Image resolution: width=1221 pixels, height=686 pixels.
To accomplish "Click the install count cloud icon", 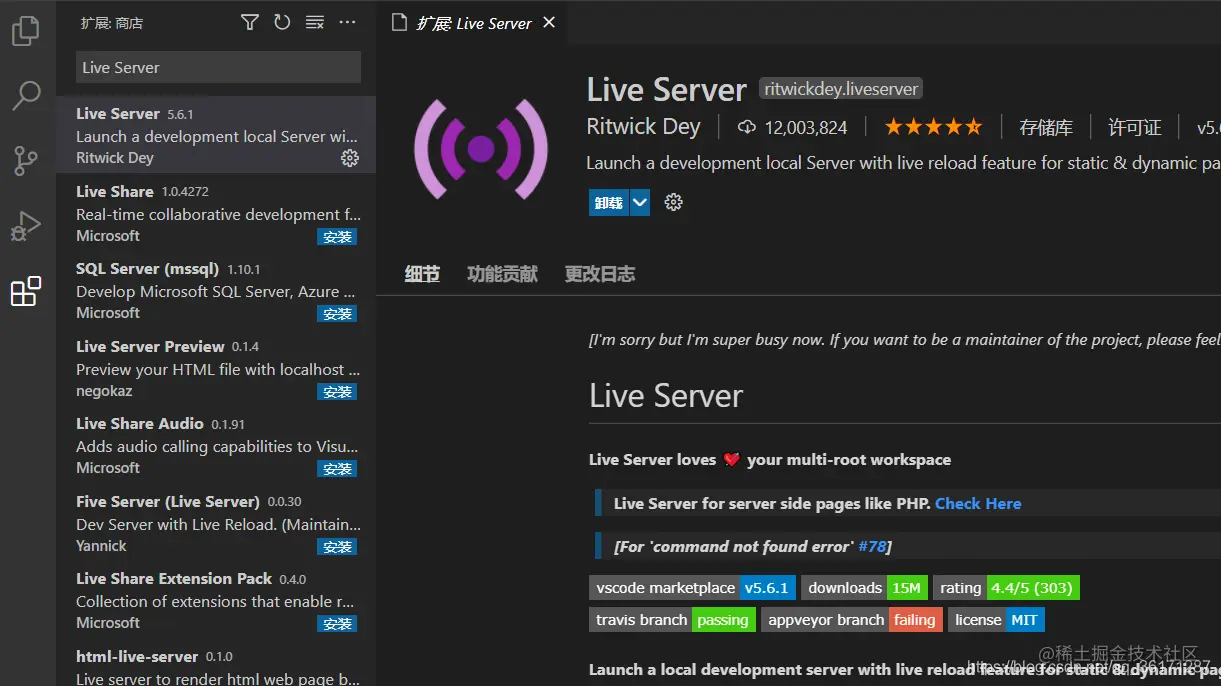I will pyautogui.click(x=746, y=127).
